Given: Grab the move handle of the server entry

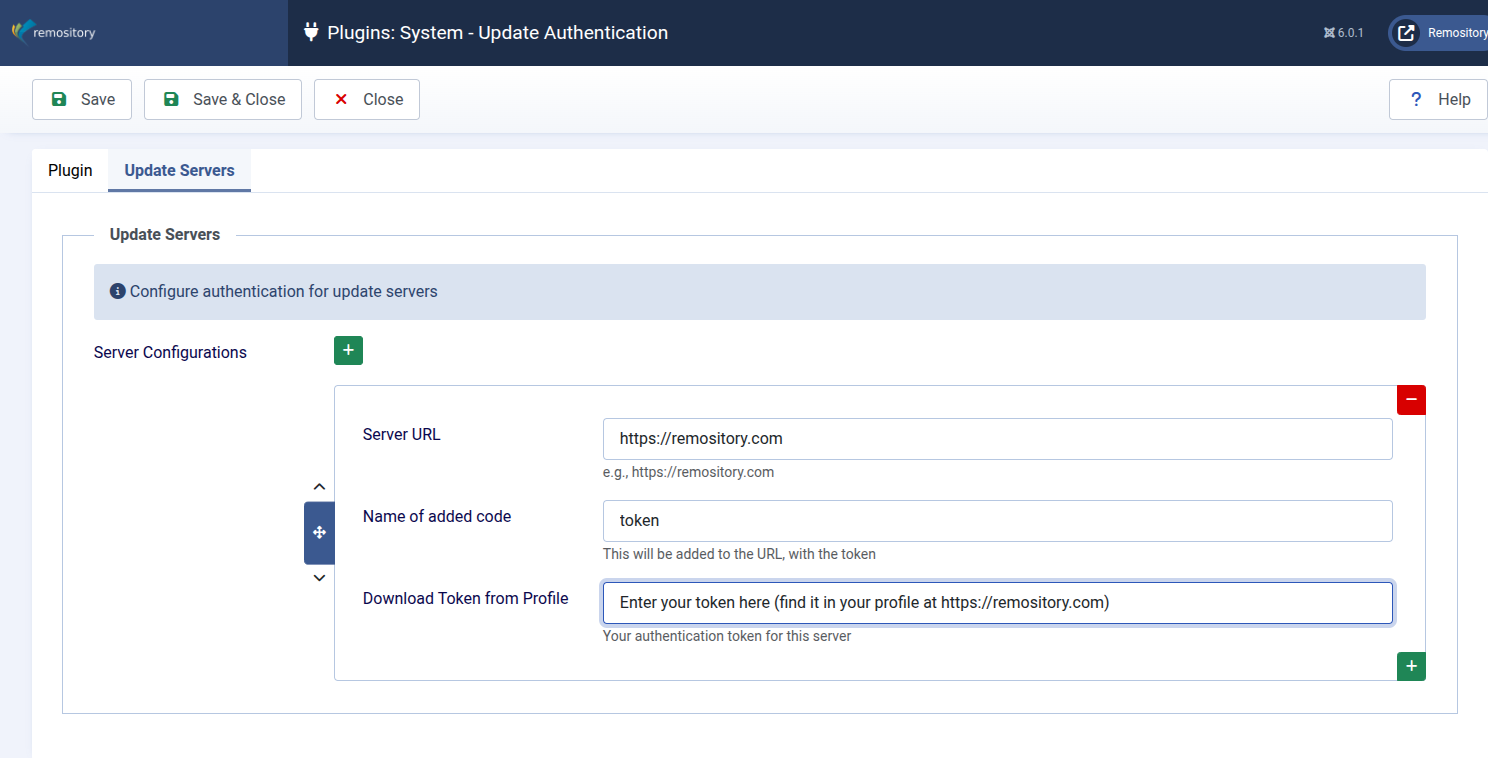Looking at the screenshot, I should [x=319, y=533].
